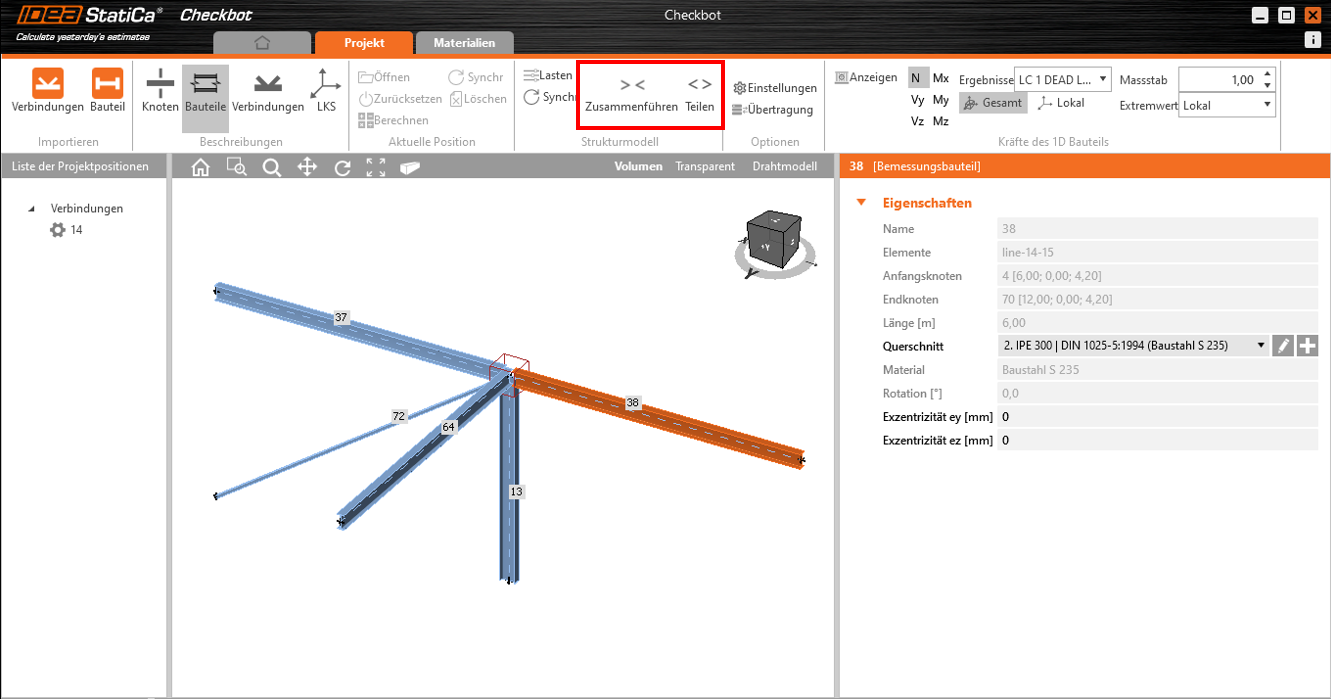Select member label 38 in model

point(632,402)
